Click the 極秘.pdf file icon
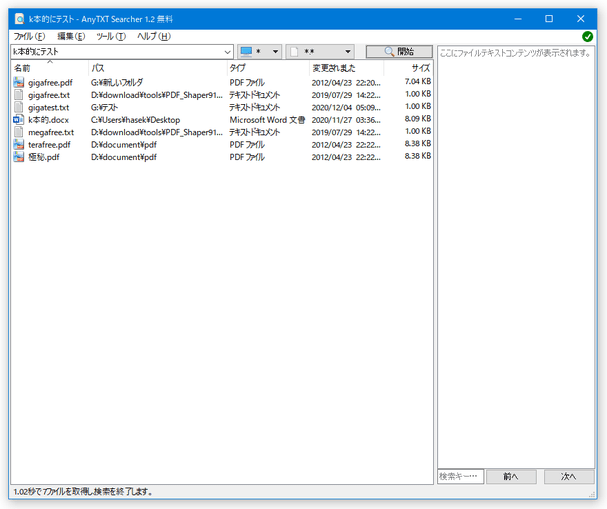Image resolution: width=607 pixels, height=509 pixels. (19, 157)
